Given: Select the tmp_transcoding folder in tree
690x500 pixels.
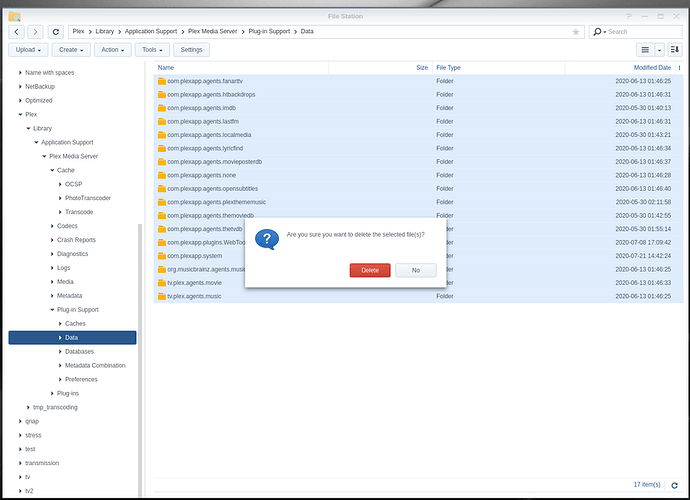Looking at the screenshot, I should coord(55,408).
